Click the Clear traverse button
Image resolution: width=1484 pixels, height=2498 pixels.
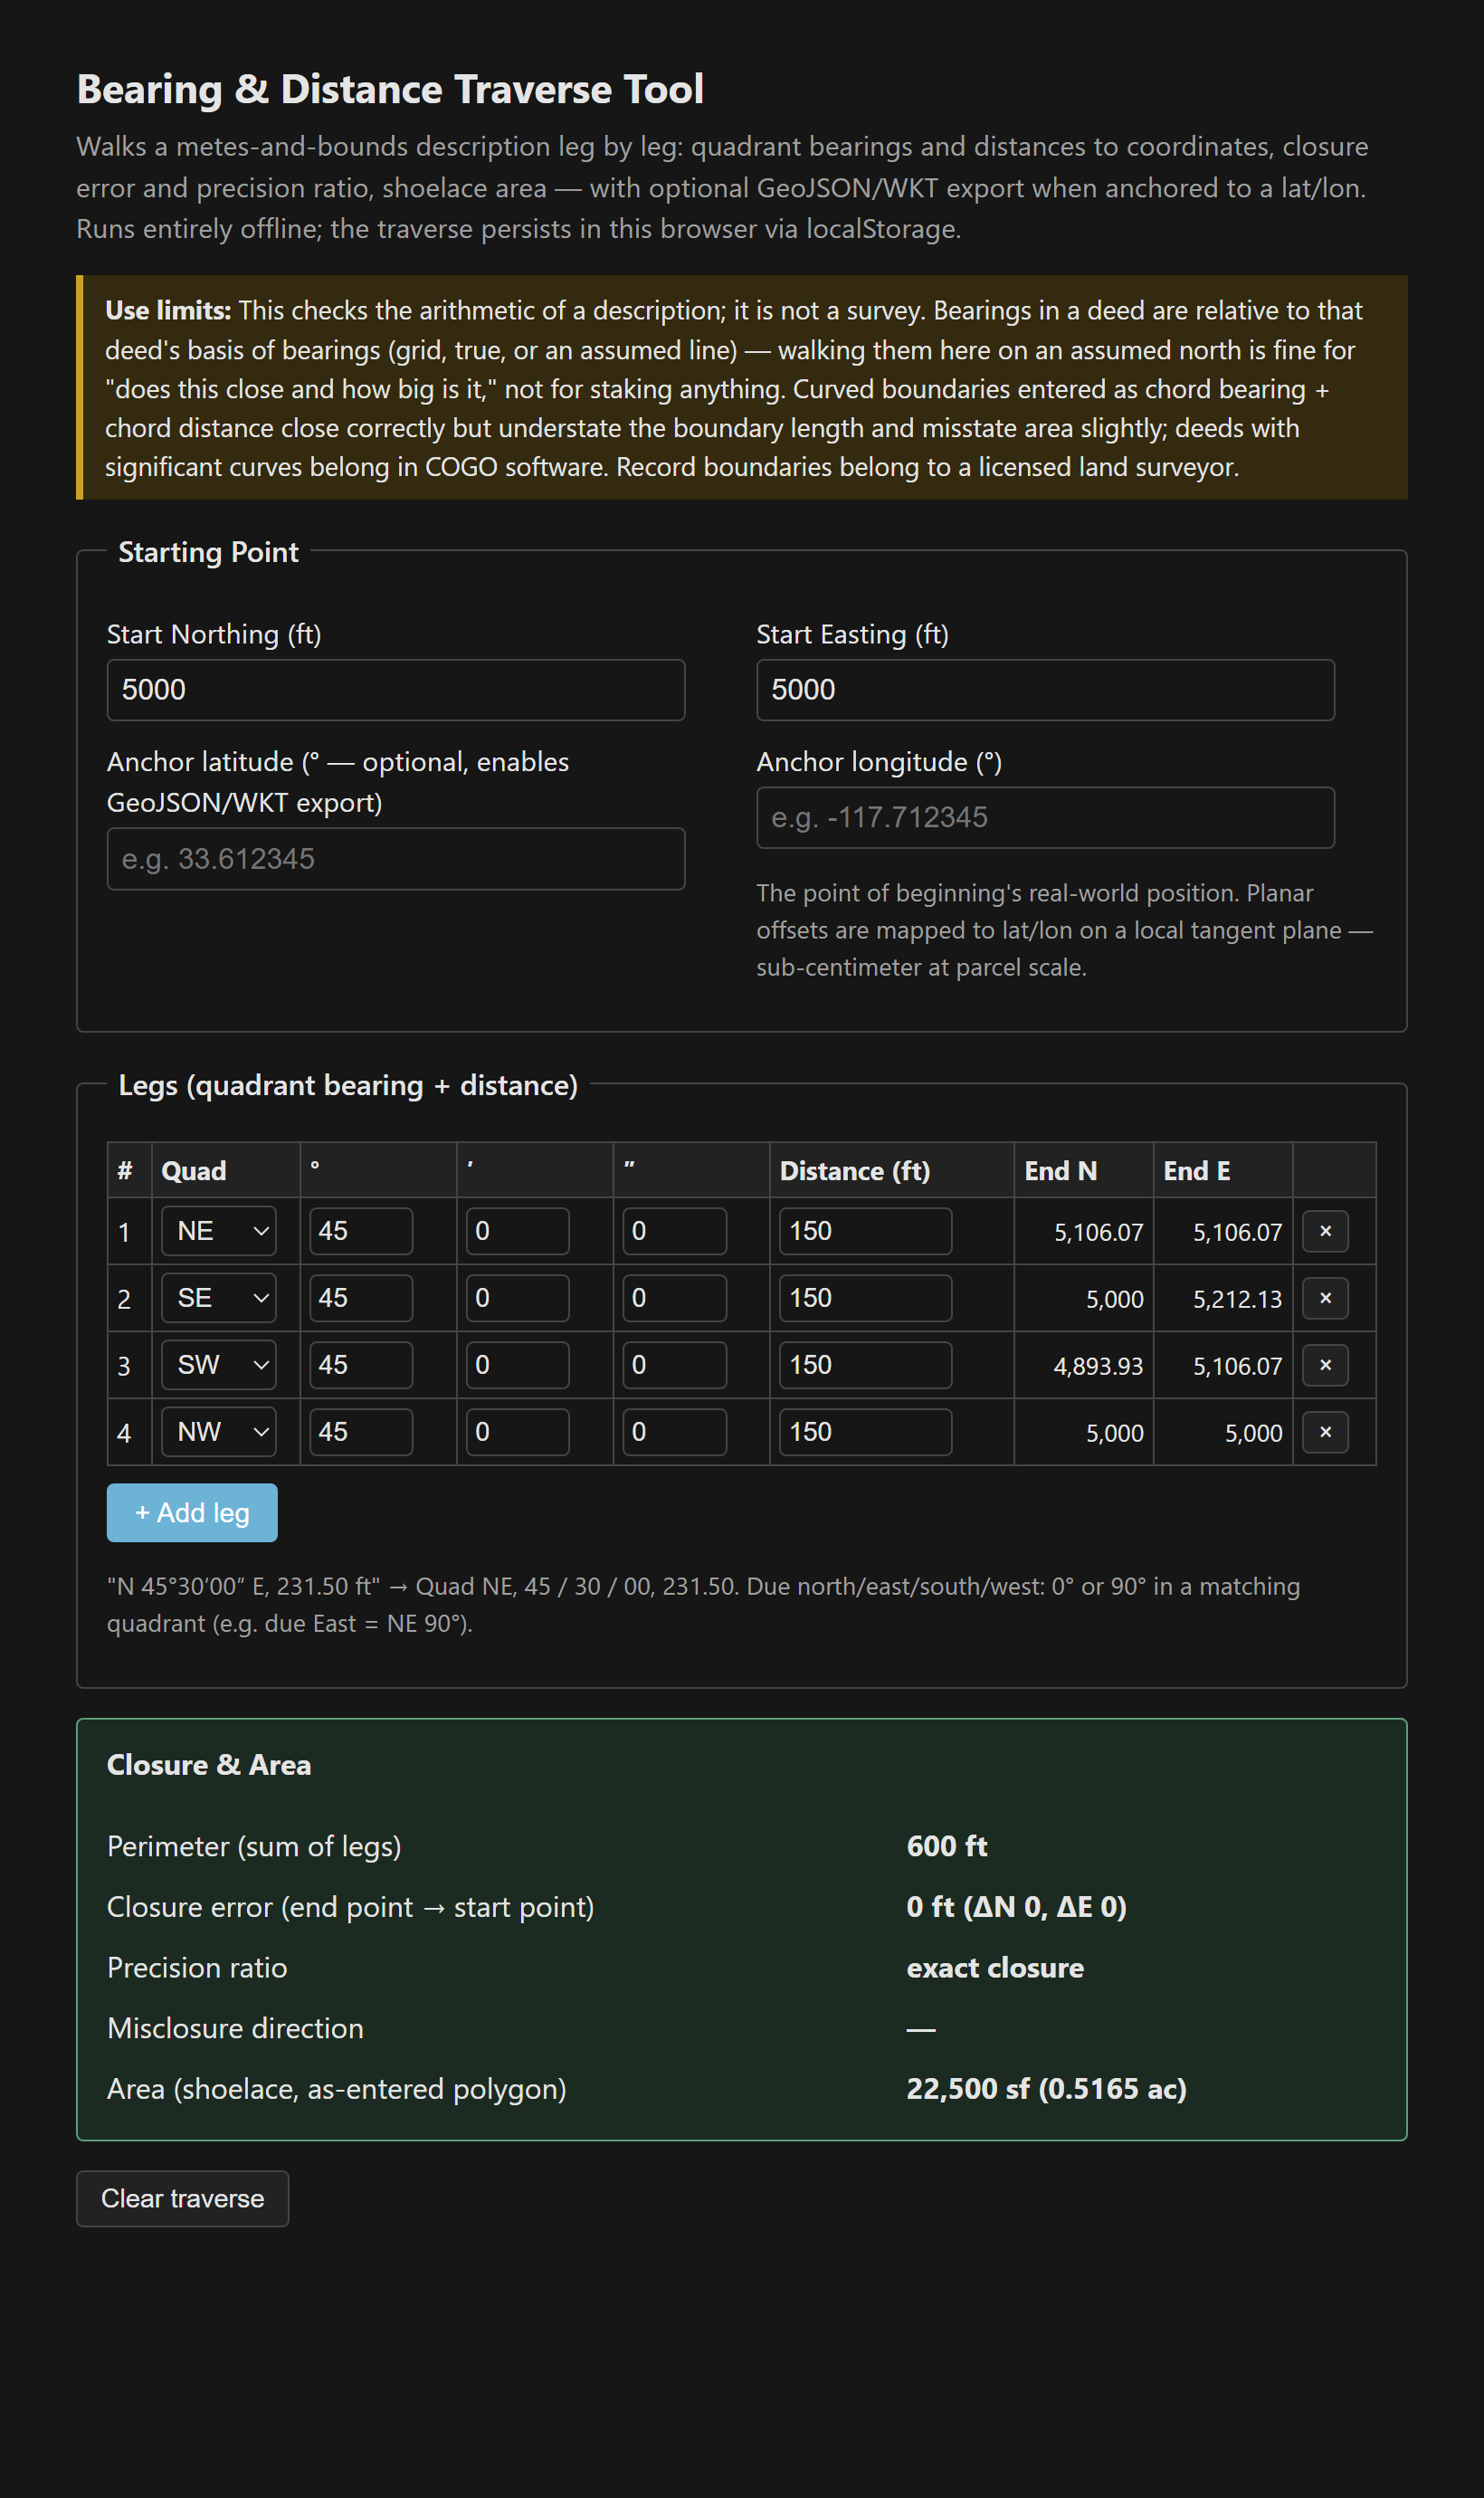click(183, 2198)
